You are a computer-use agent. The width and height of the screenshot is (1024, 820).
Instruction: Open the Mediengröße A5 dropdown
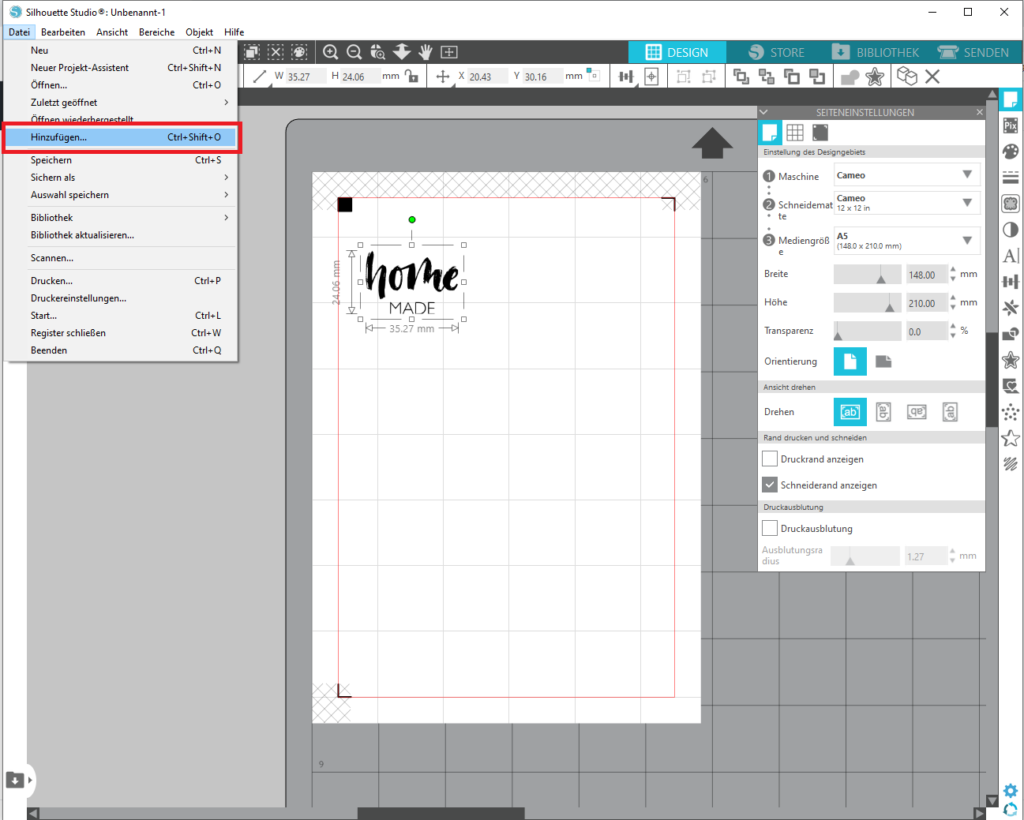click(906, 240)
